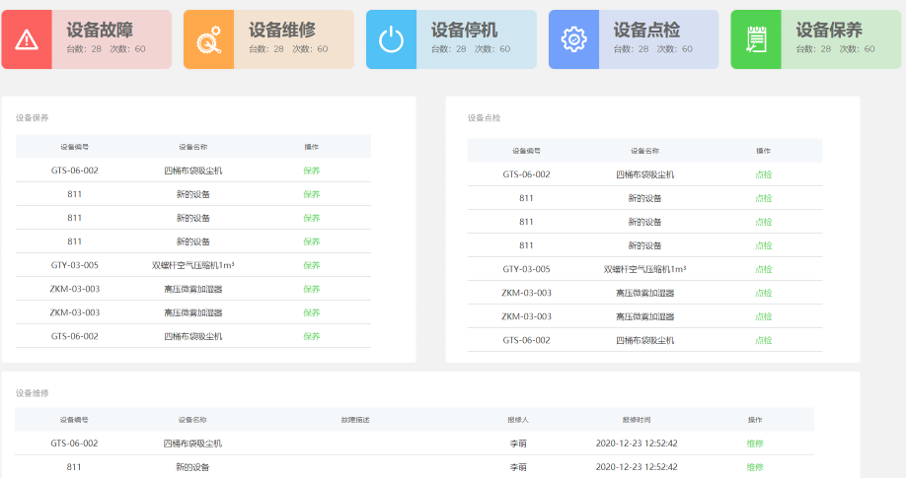The height and width of the screenshot is (478, 906).
Task: Click 维修 link for GTS-06-002 repair row
Action: (755, 443)
